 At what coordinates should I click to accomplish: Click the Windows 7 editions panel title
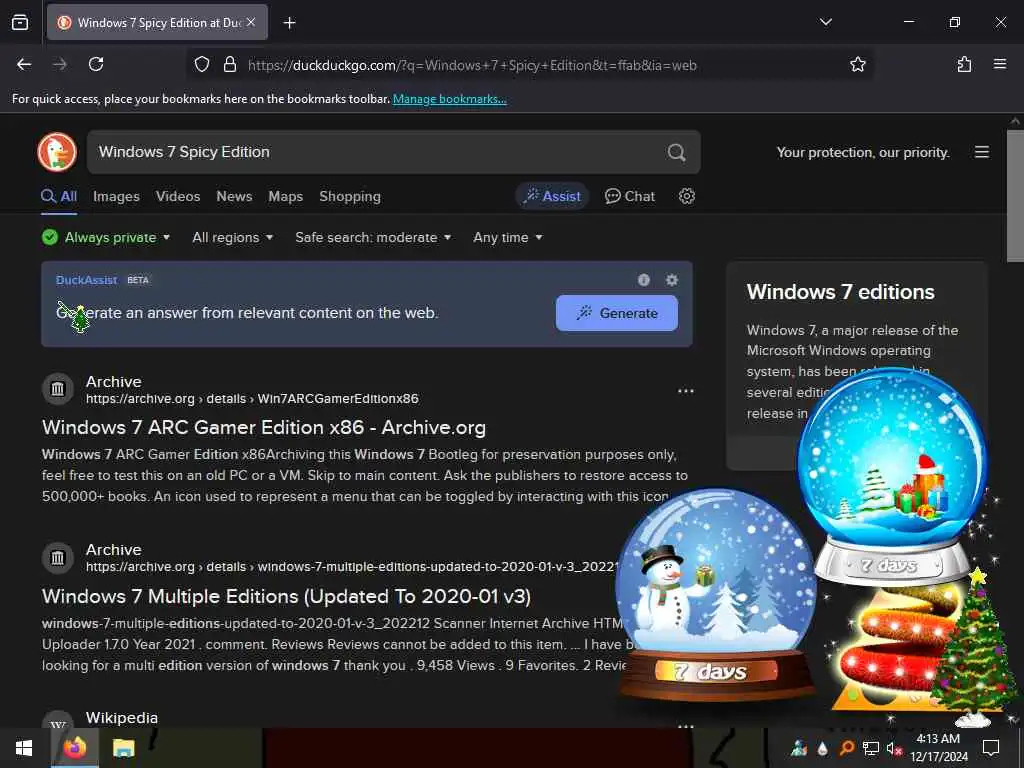[x=840, y=292]
